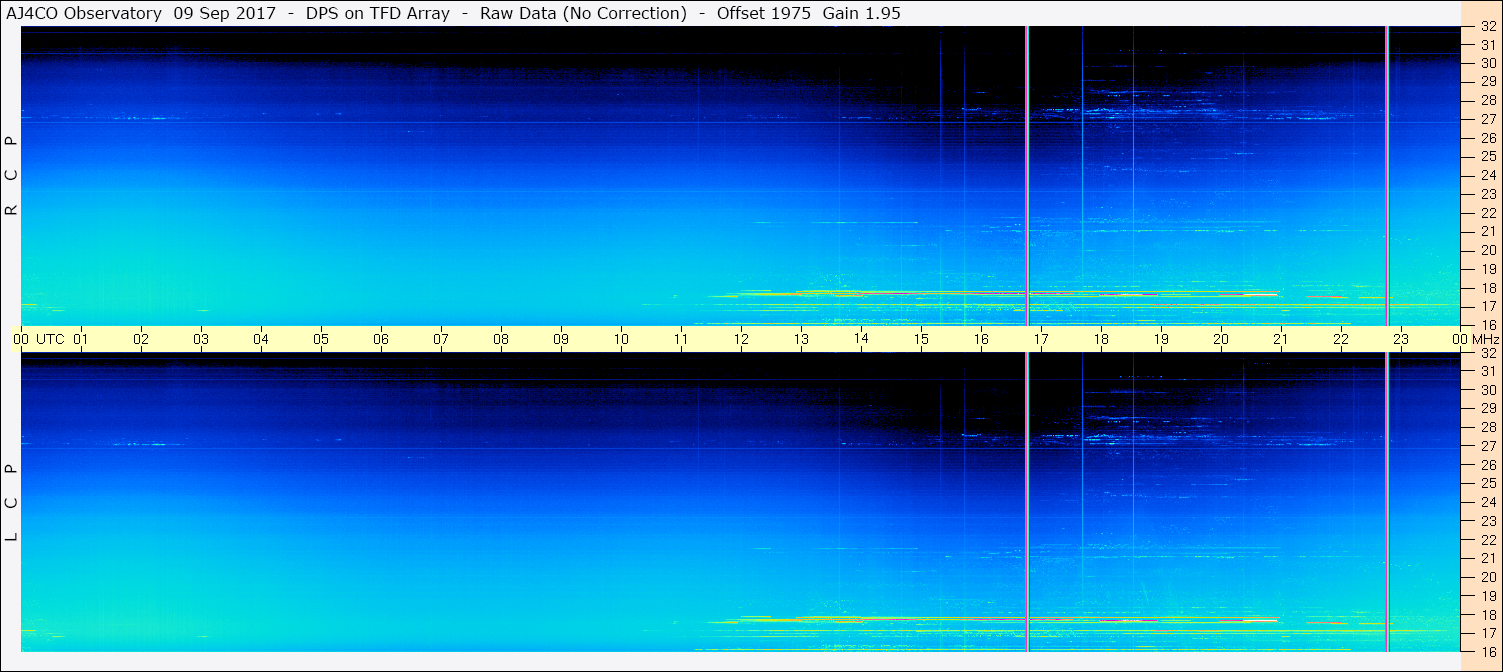
Task: Click the 16 MHz tick of LCP scale
Action: [x=1487, y=651]
